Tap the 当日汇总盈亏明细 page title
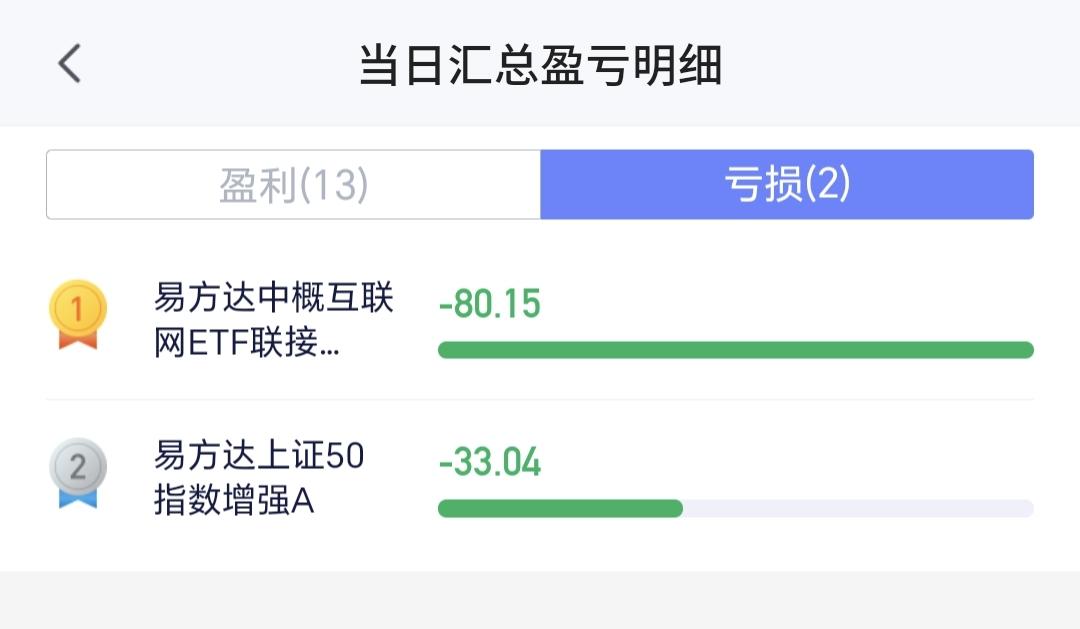 [x=540, y=66]
